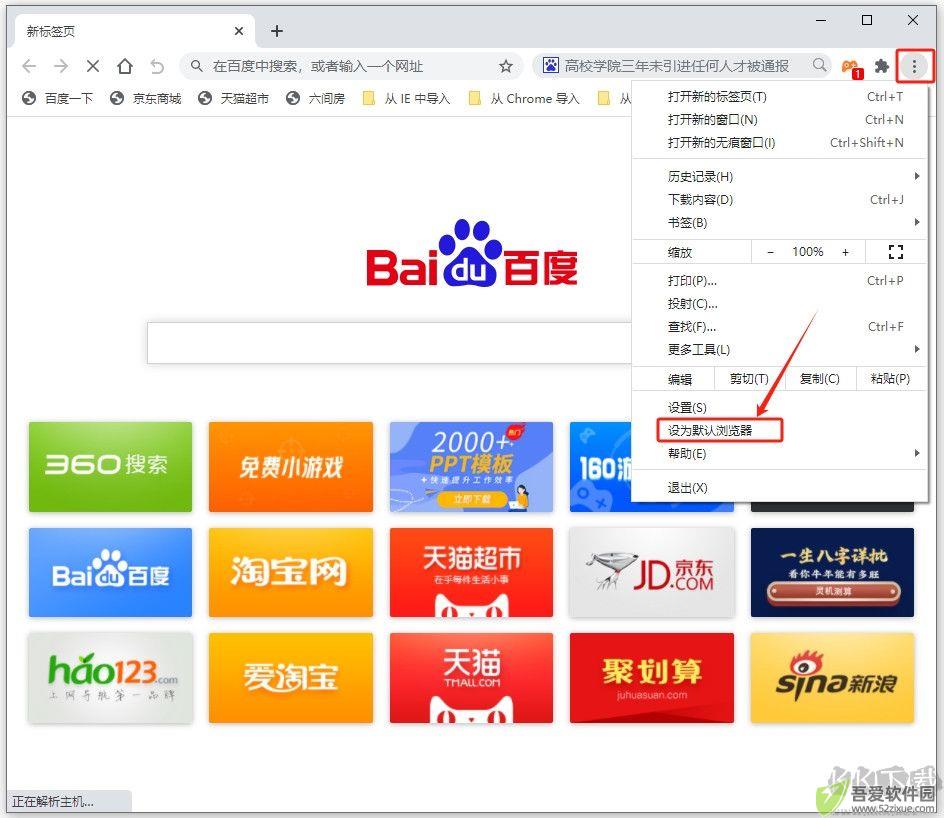Open the 爱淘宝 tile

[x=291, y=678]
